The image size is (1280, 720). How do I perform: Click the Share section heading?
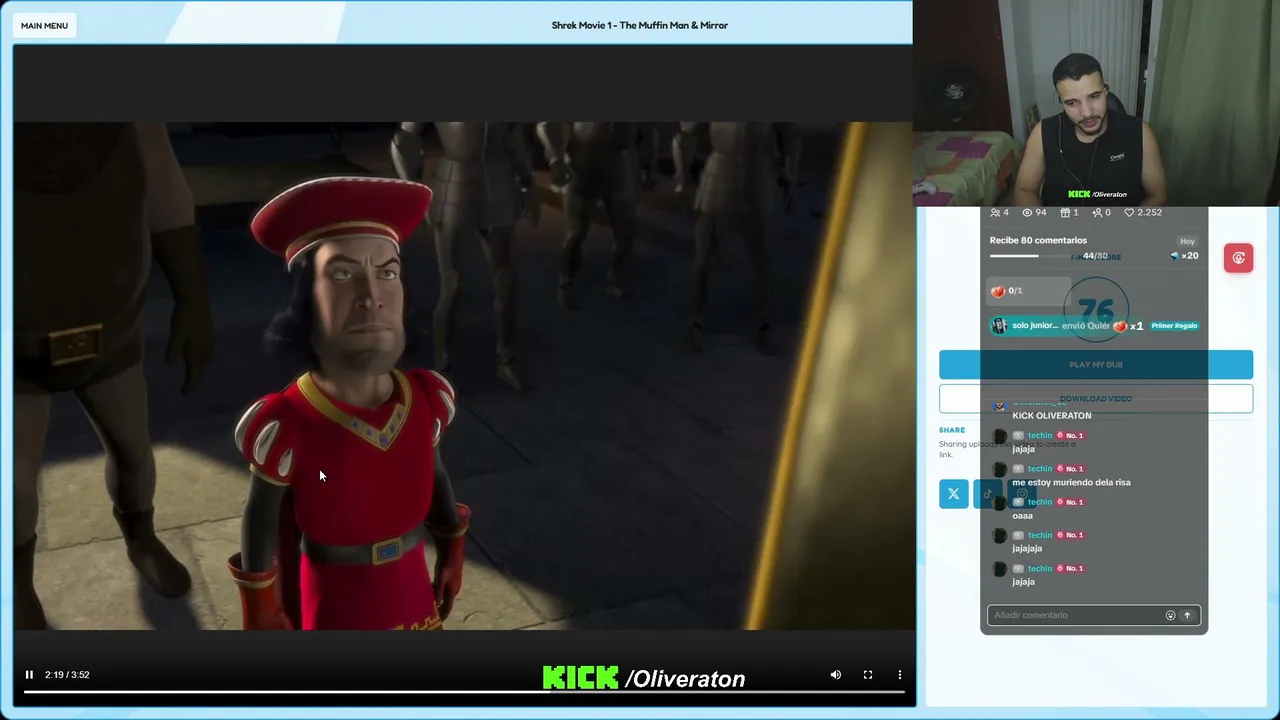click(x=952, y=430)
